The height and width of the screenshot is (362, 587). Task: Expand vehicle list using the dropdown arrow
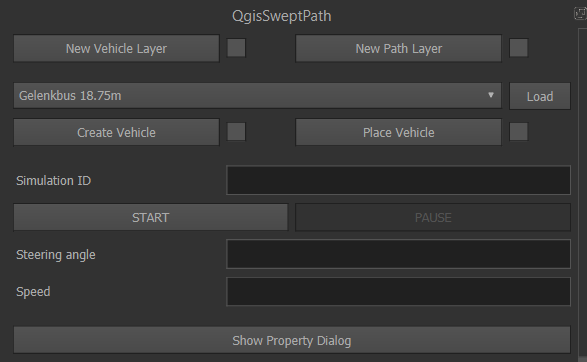[490, 95]
